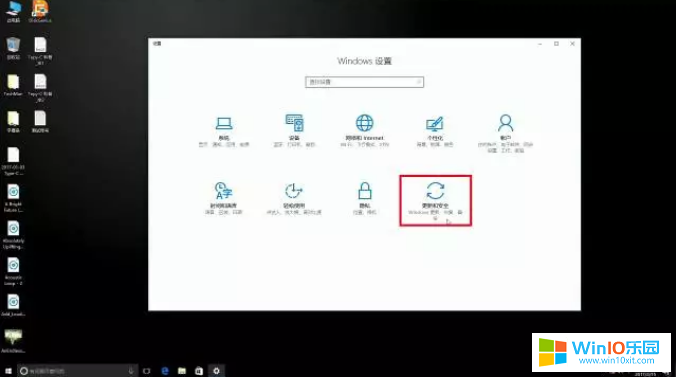The image size is (676, 377).
Task: Open the Personalization settings category
Action: (x=435, y=132)
